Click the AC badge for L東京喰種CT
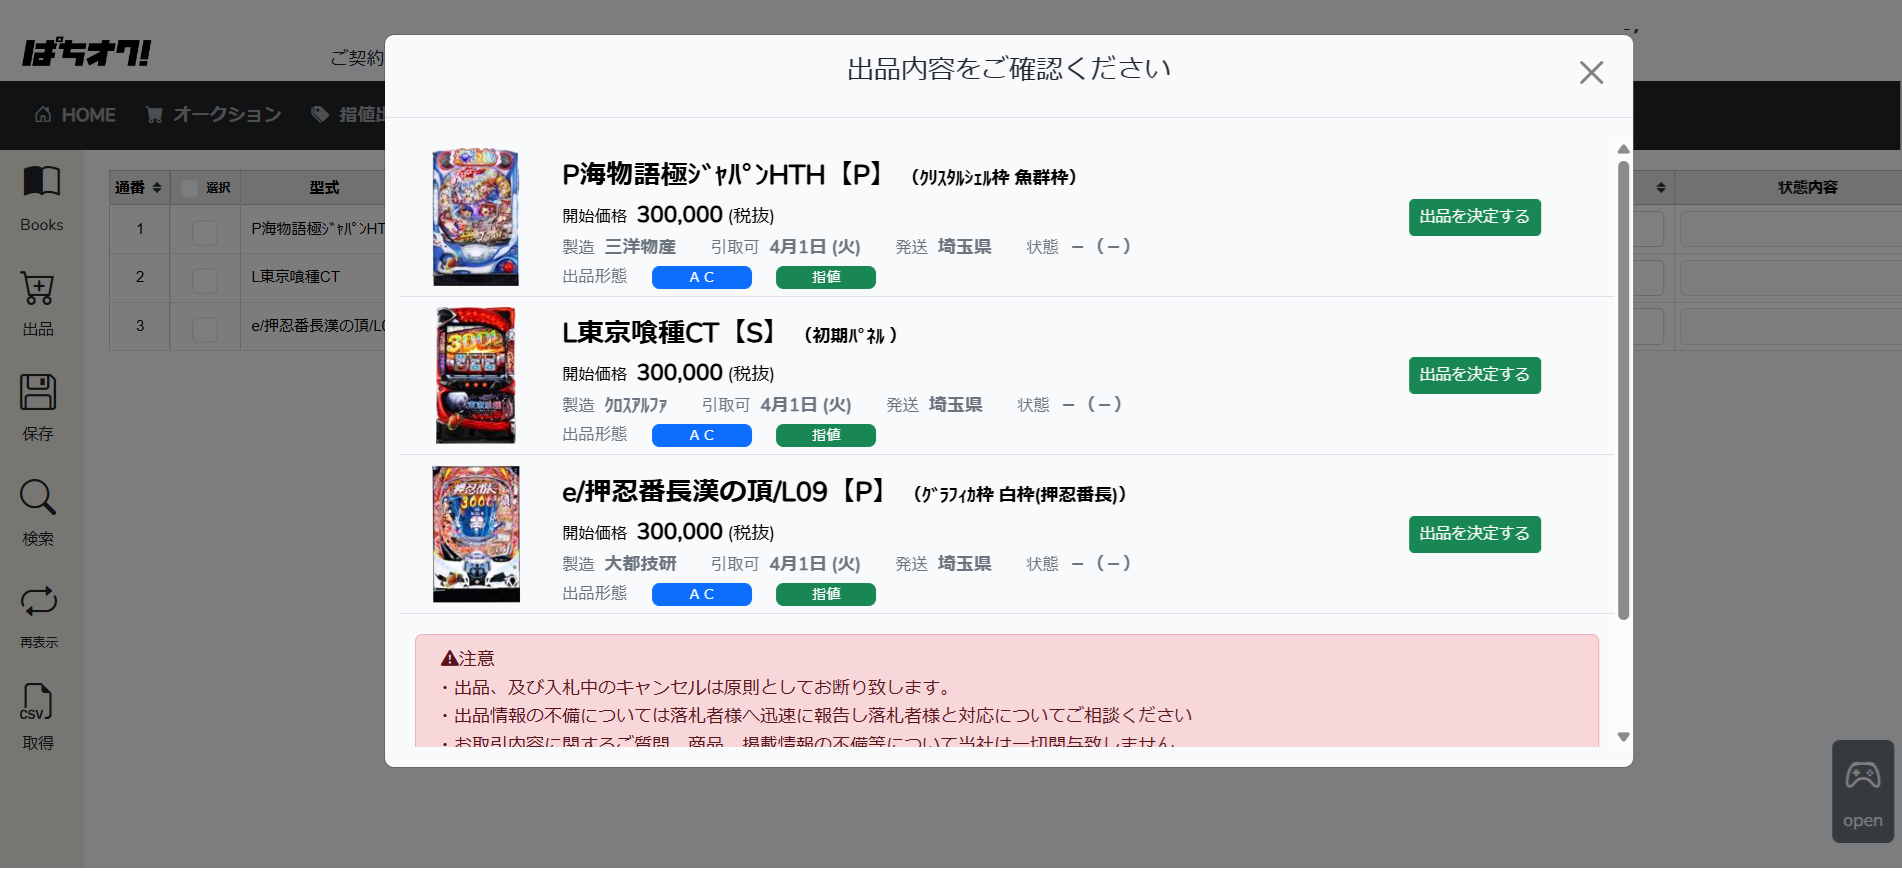The height and width of the screenshot is (877, 1902). pyautogui.click(x=701, y=435)
